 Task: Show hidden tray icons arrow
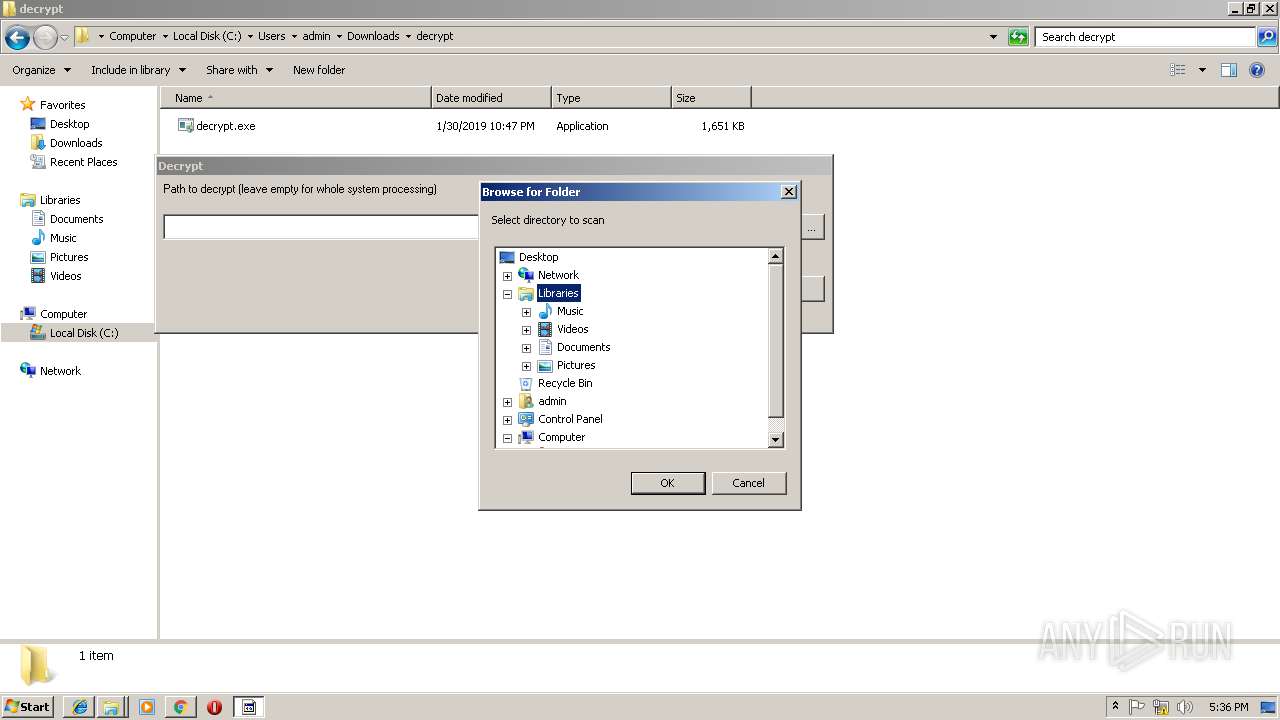click(1115, 707)
